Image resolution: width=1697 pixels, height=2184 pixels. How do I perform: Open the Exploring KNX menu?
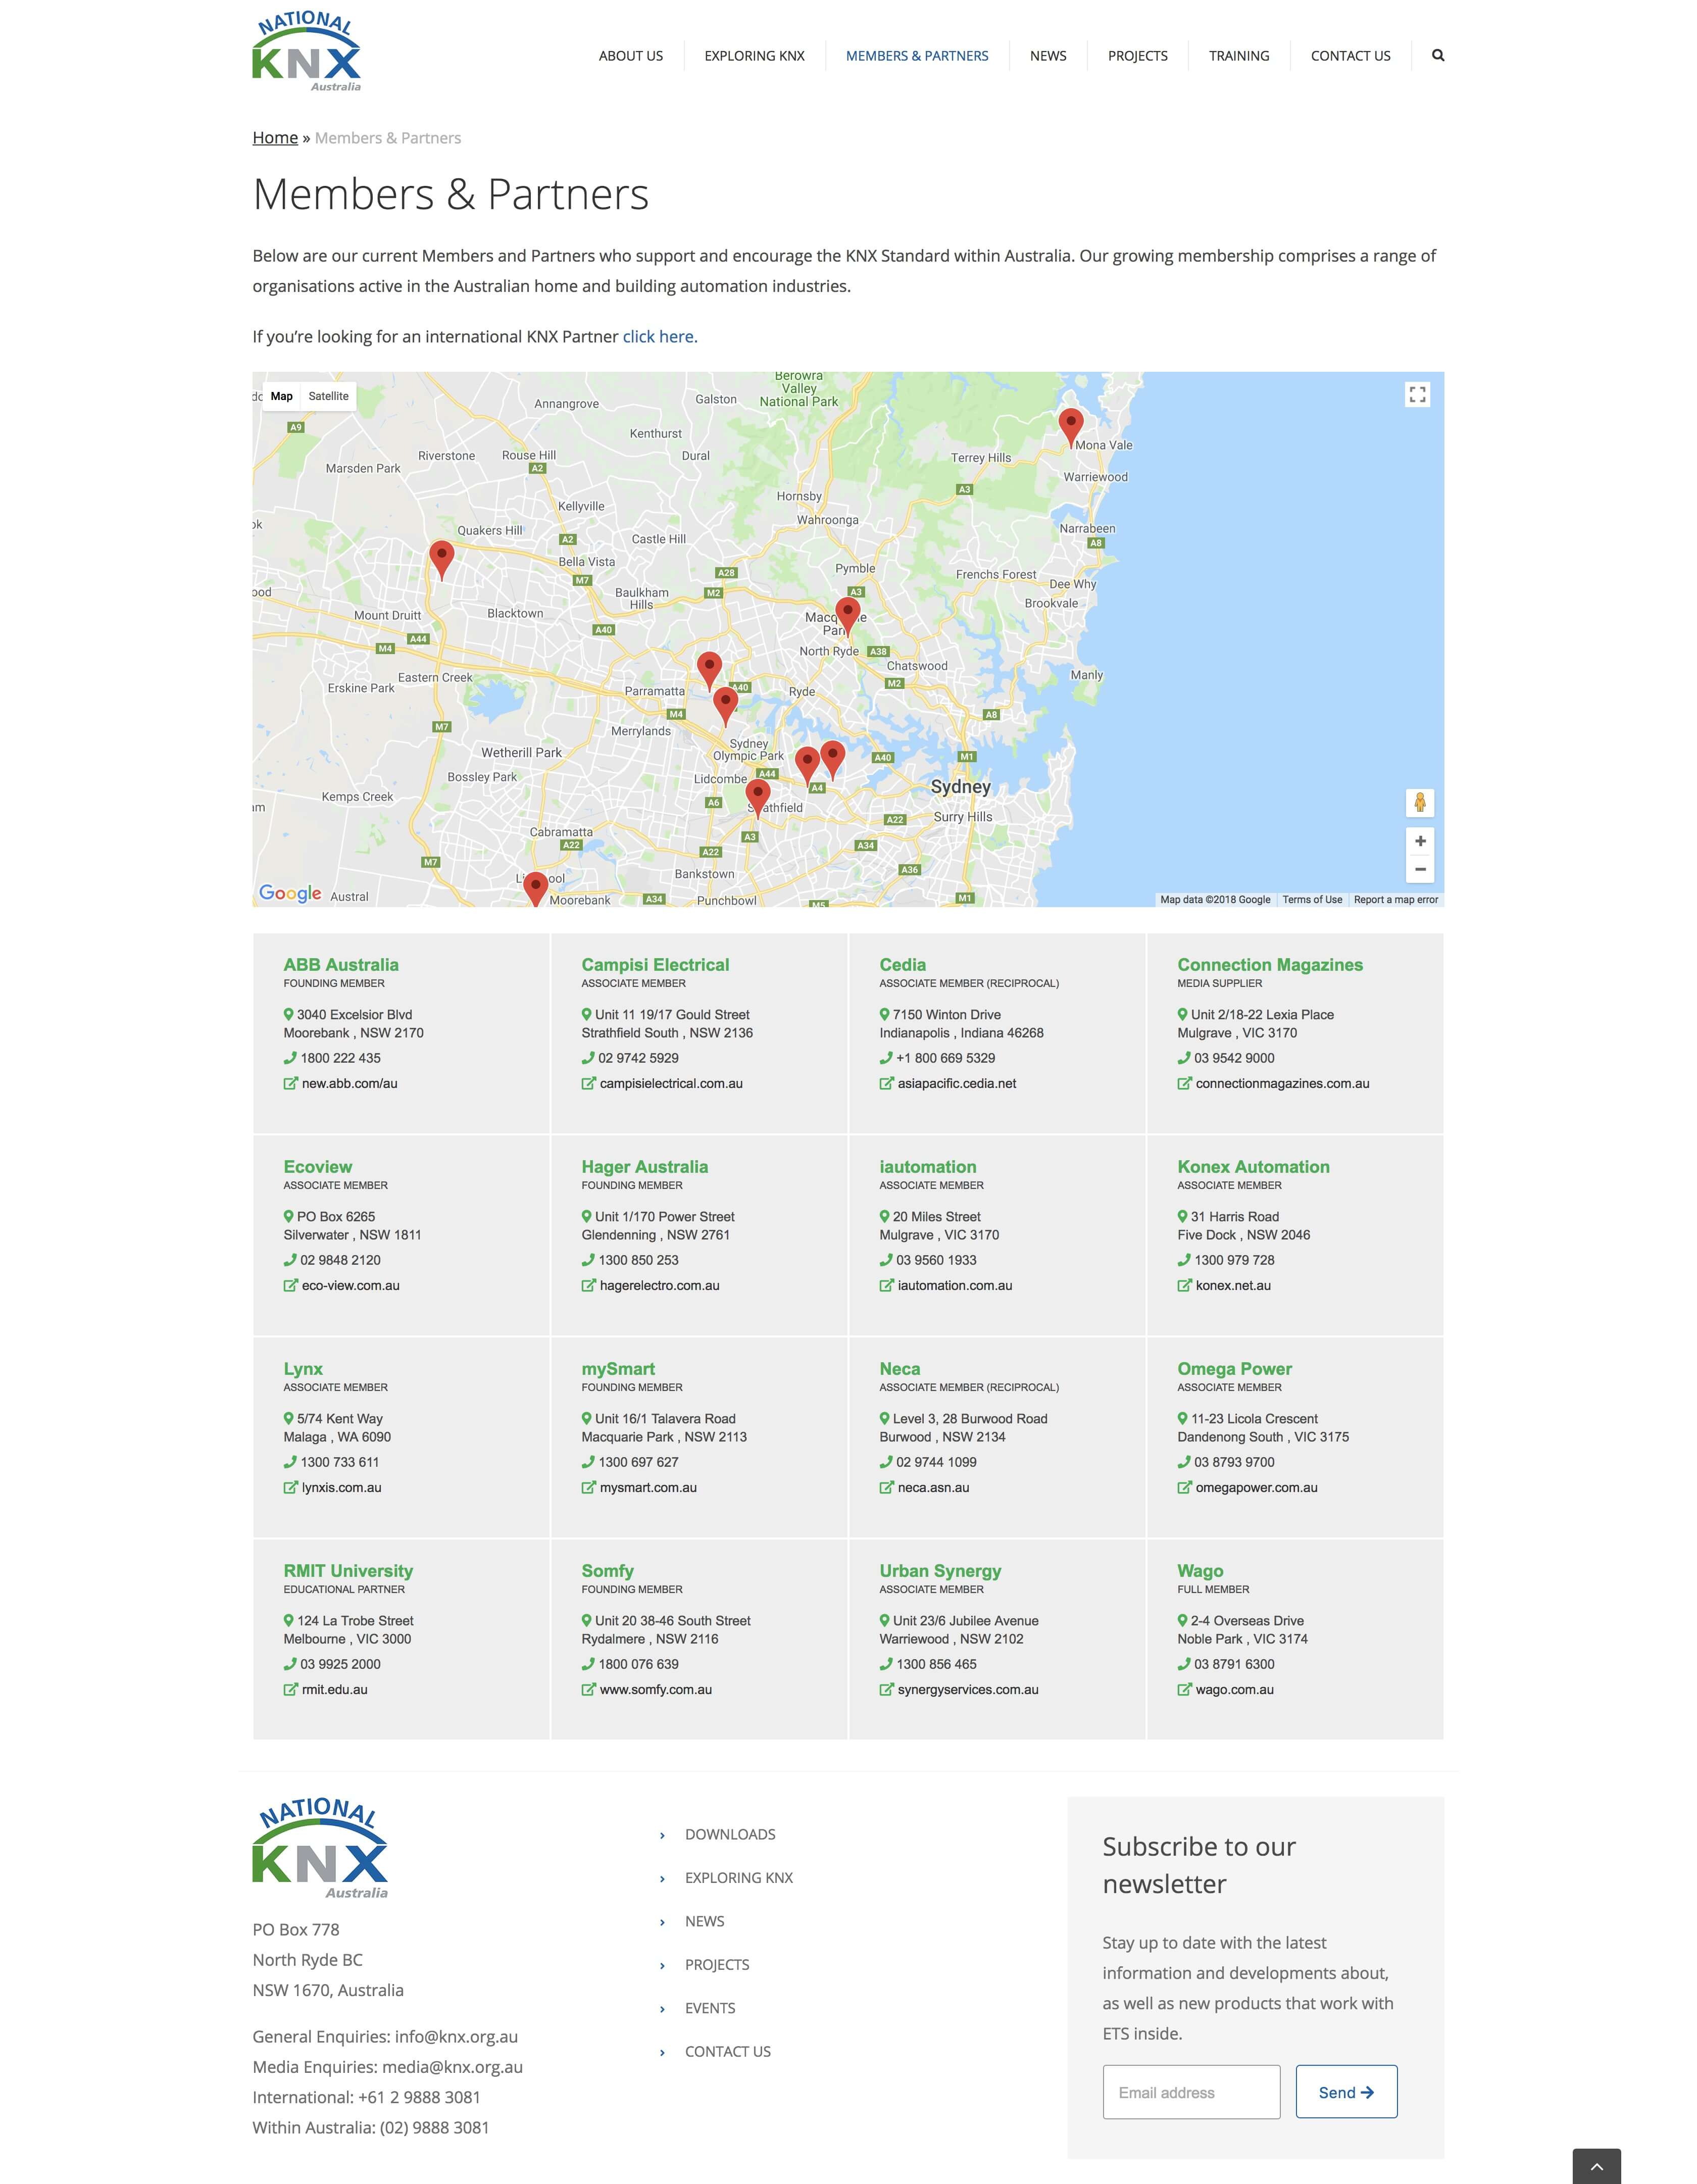click(754, 56)
